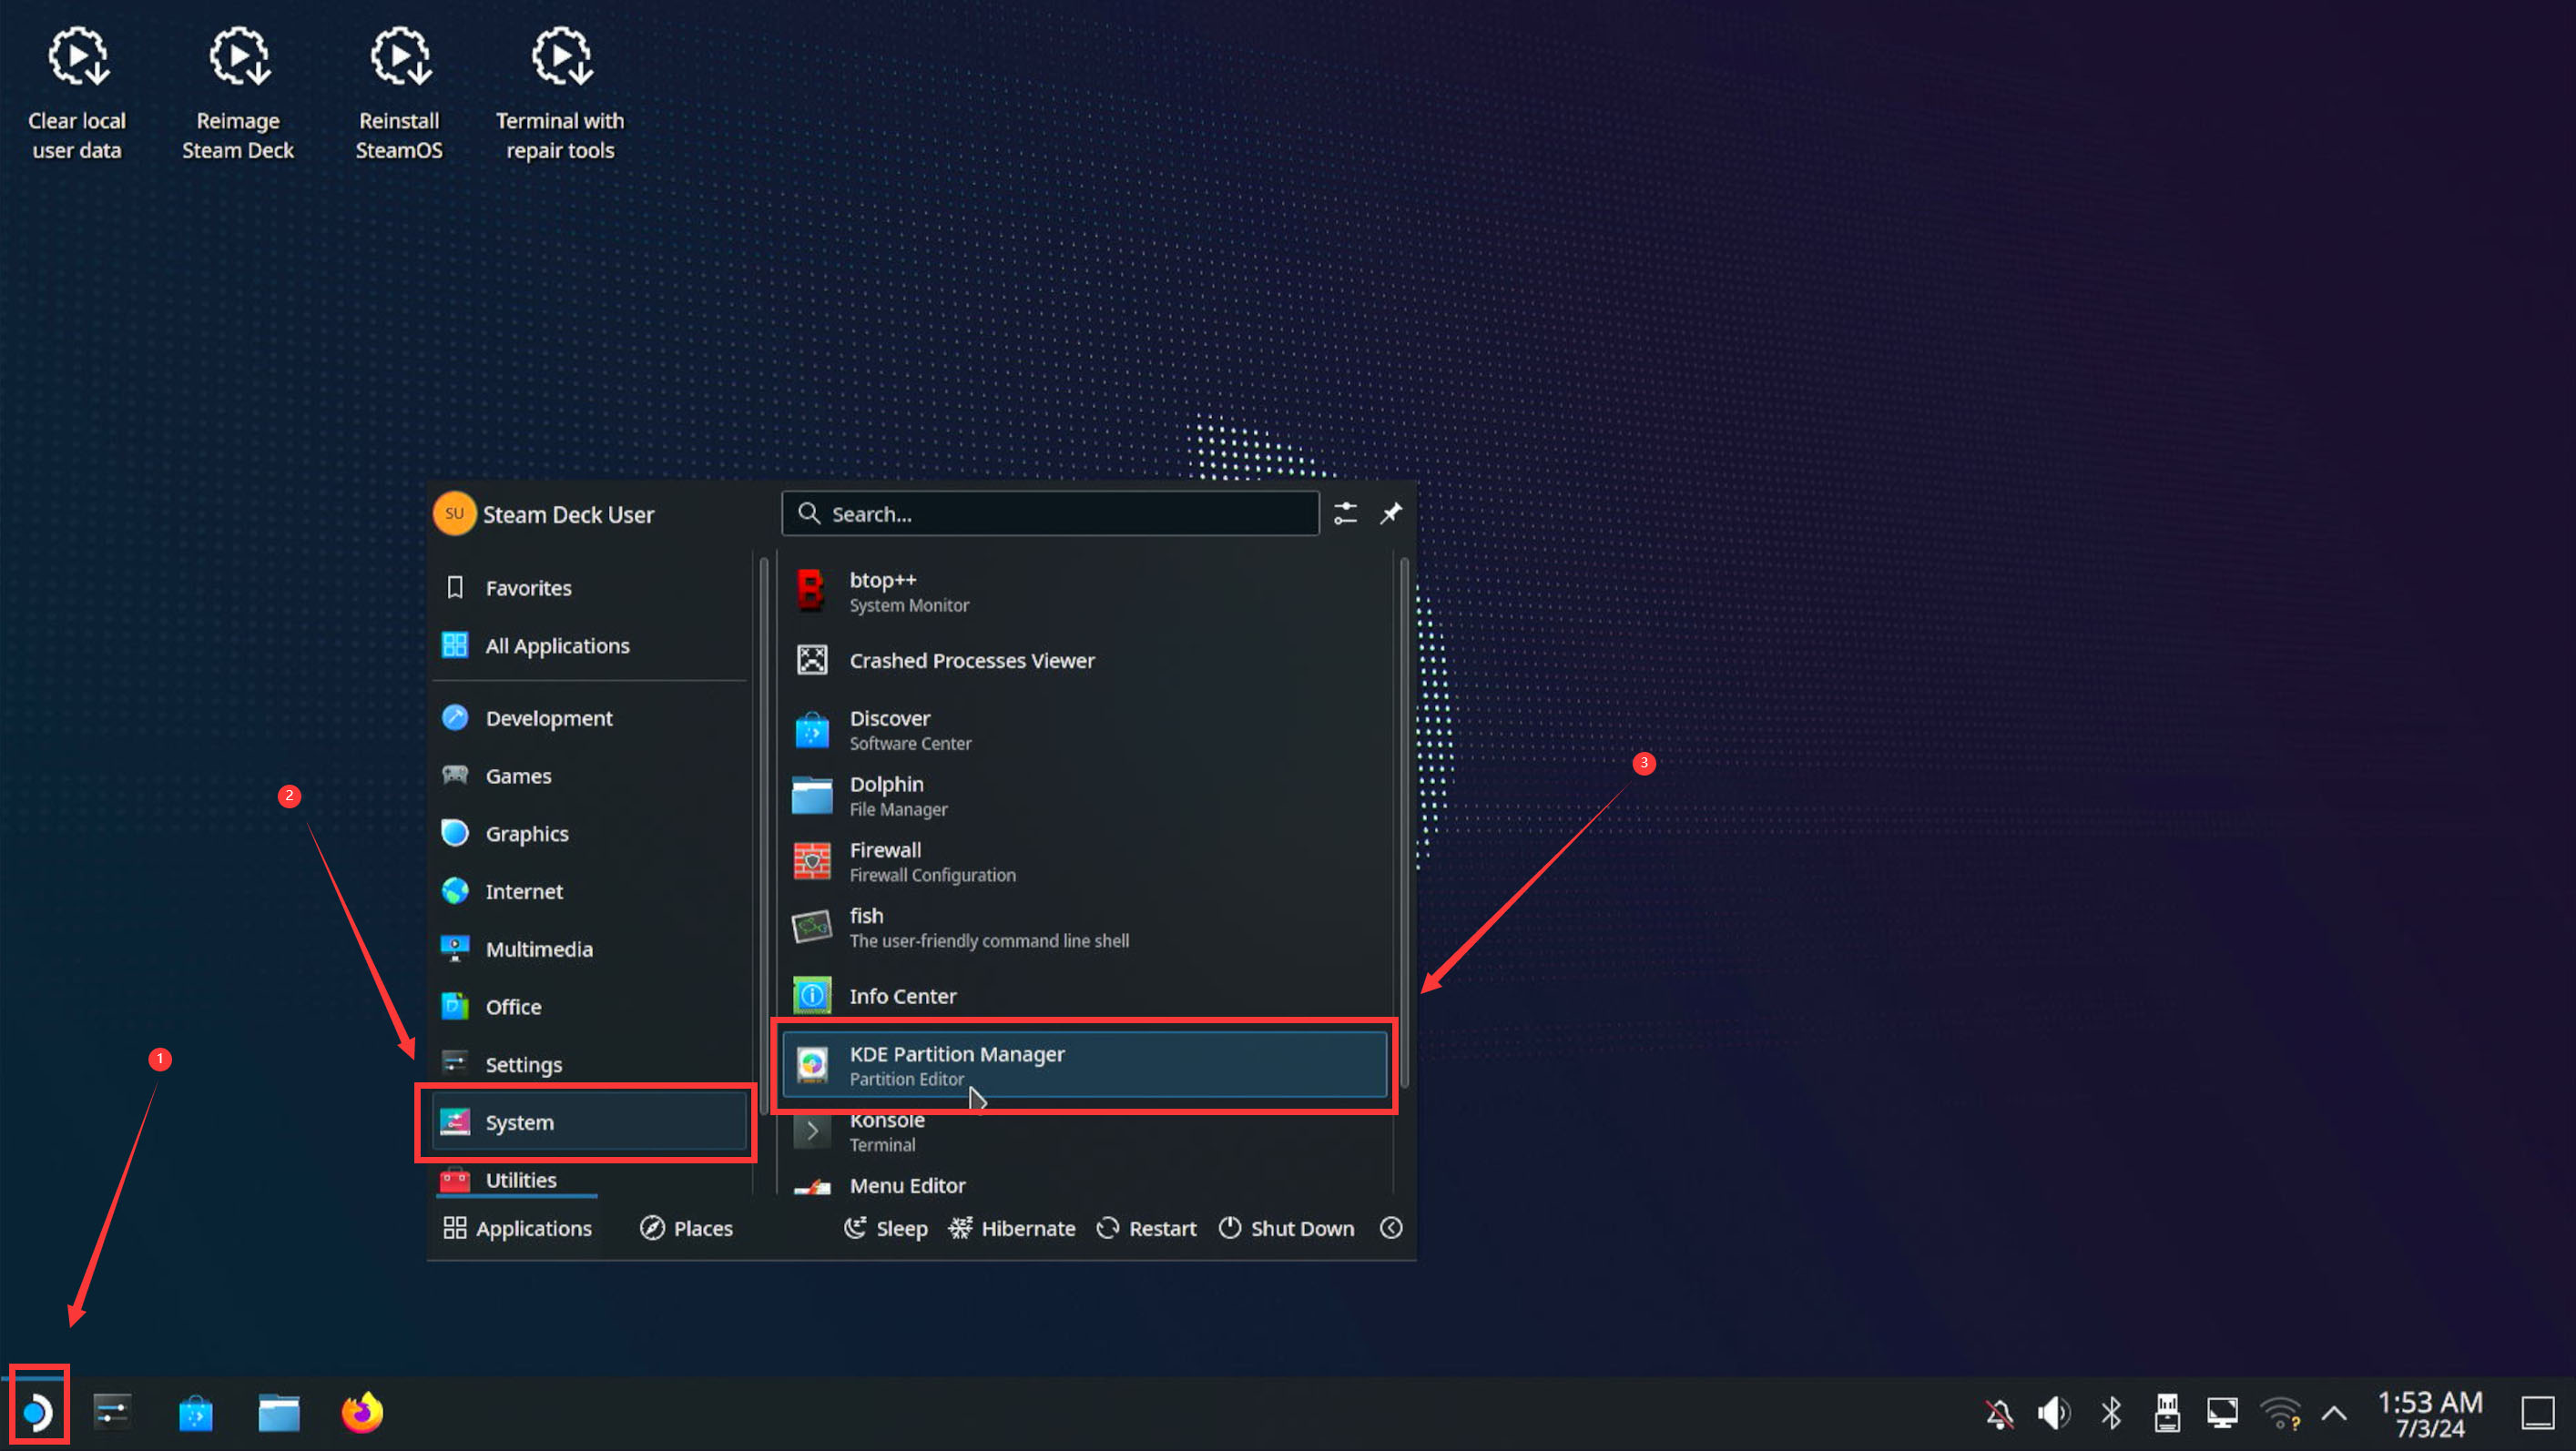
Task: Toggle the pin to keep menu open
Action: tap(1391, 514)
